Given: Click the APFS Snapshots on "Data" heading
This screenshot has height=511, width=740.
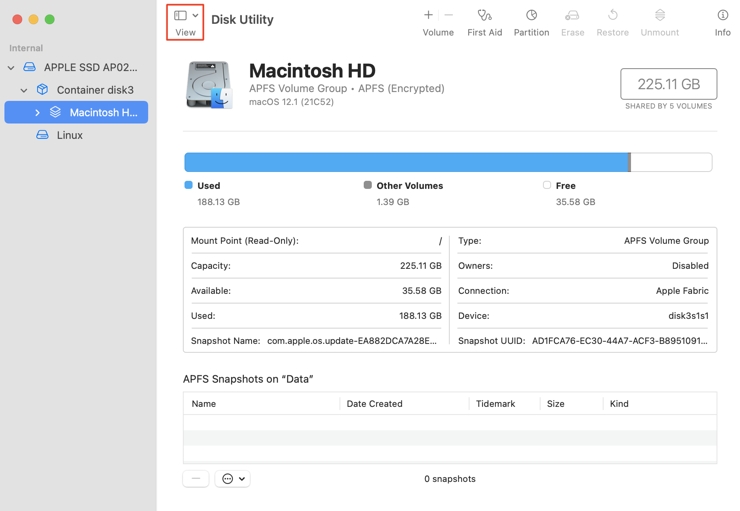Looking at the screenshot, I should (248, 379).
